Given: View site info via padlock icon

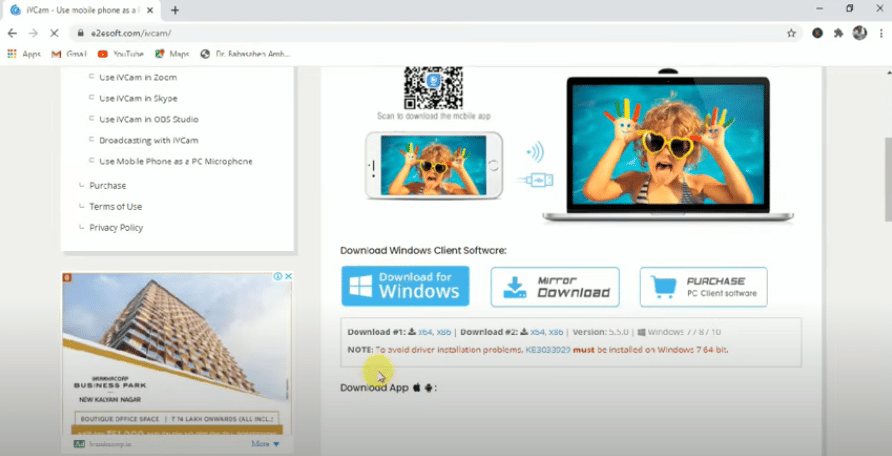Looking at the screenshot, I should click(80, 34).
